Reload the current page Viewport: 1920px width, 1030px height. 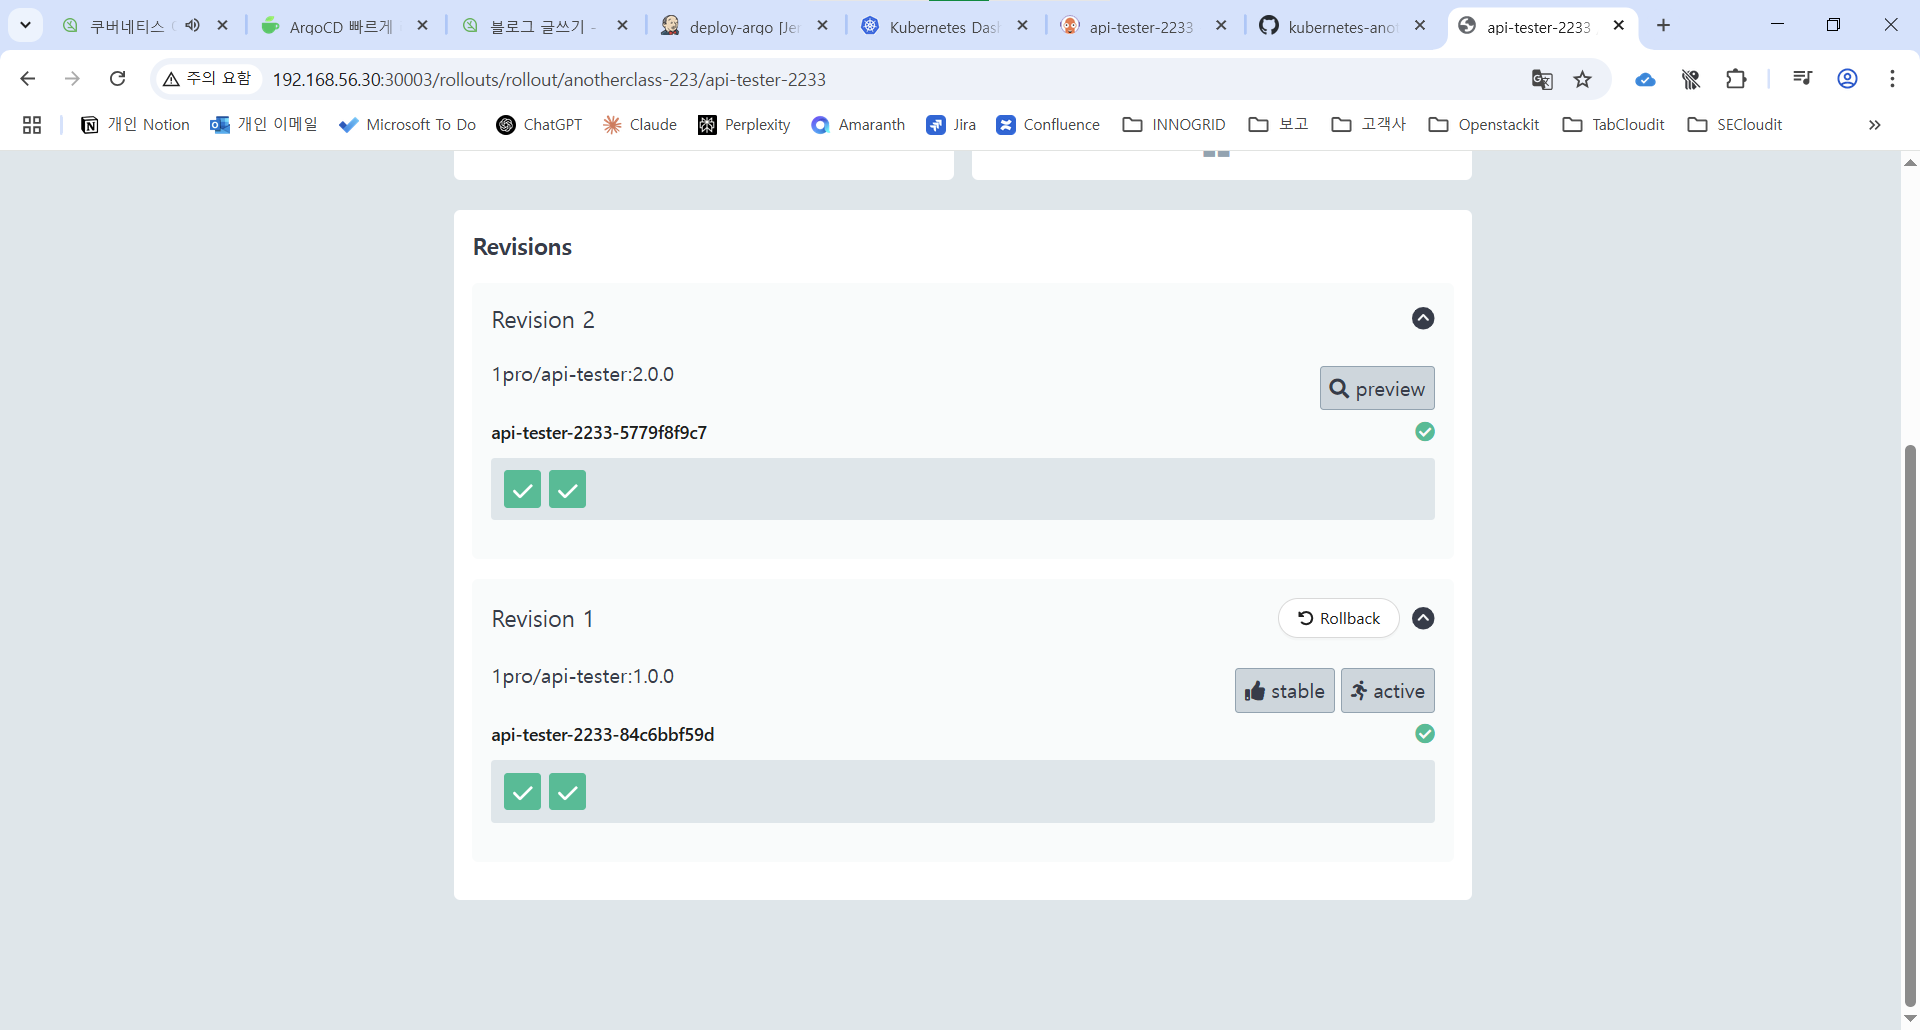tap(117, 78)
